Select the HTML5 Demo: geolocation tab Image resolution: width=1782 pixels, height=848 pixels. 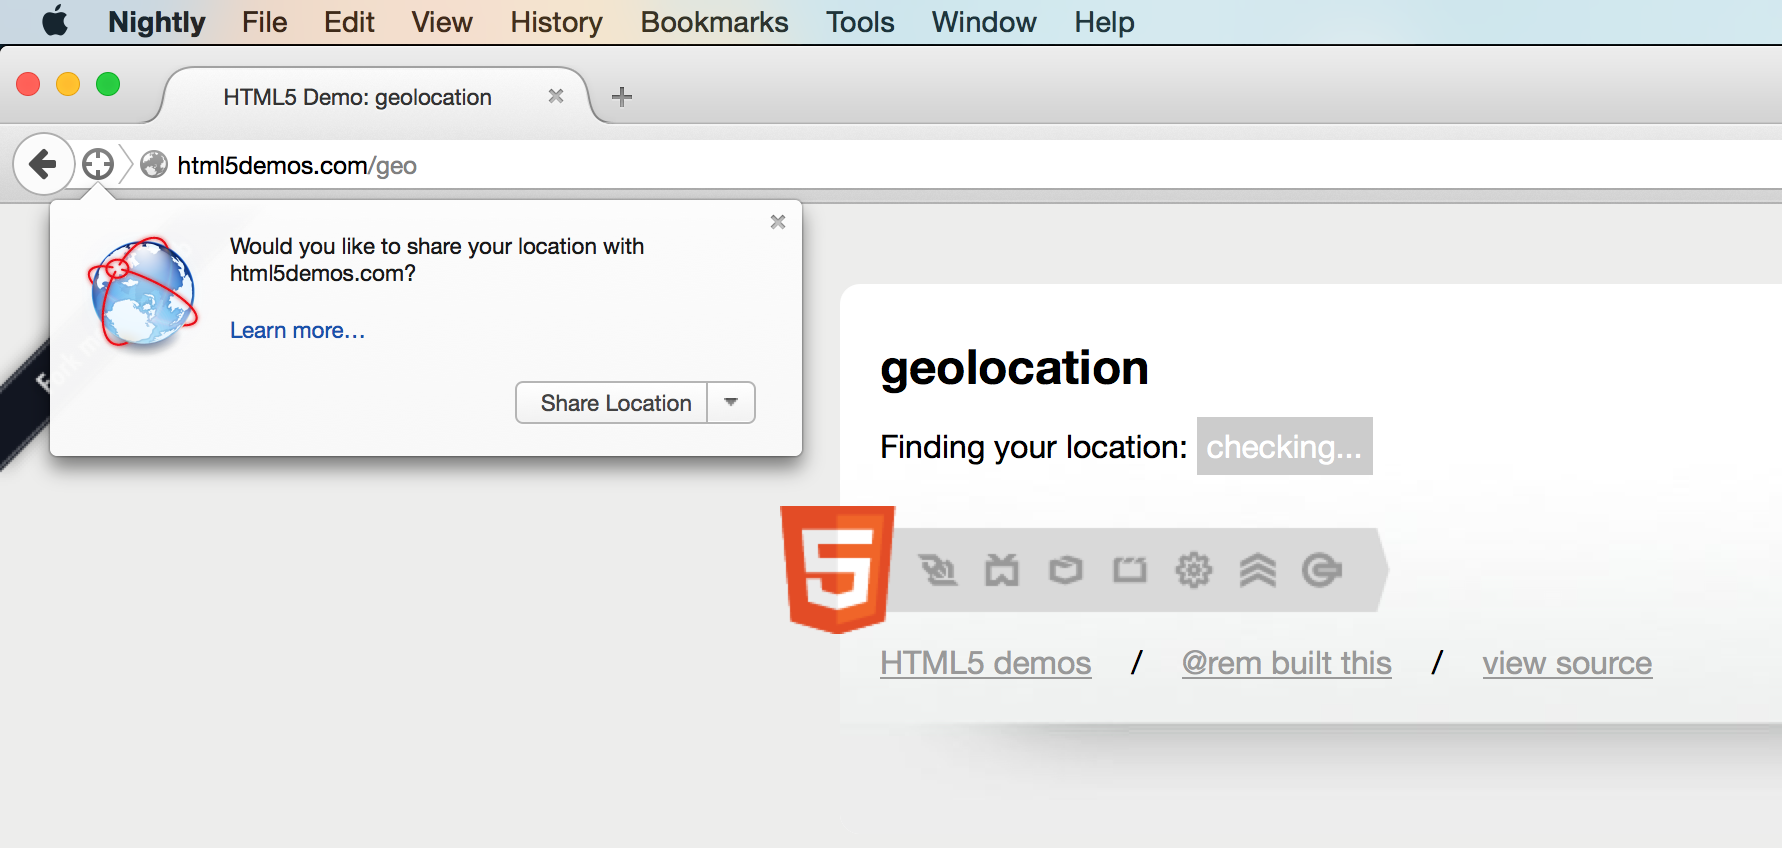357,97
